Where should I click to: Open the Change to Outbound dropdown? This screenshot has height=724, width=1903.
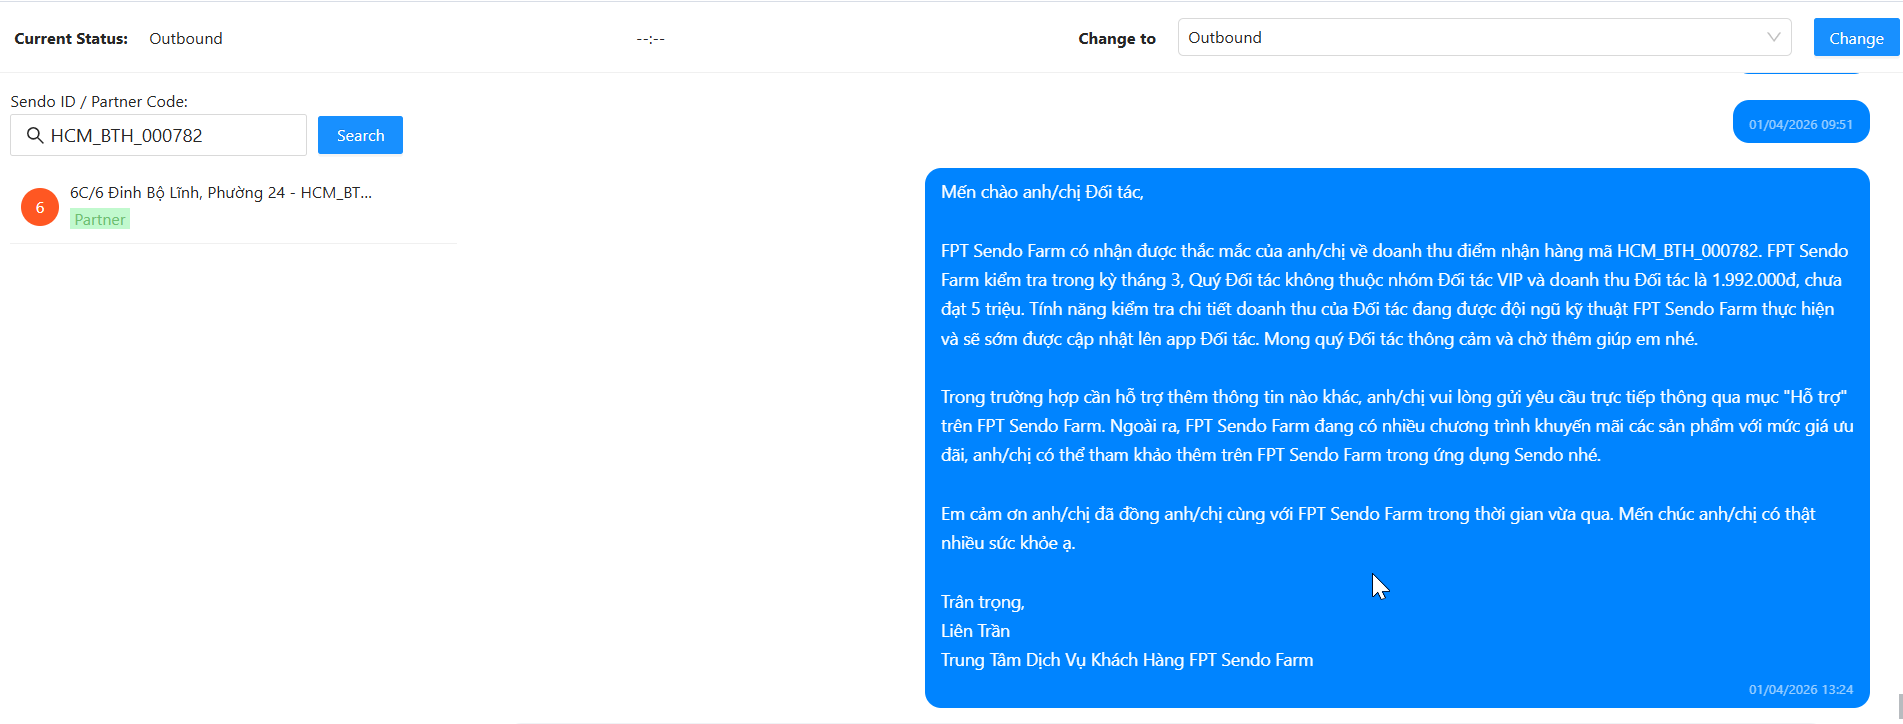[x=1484, y=37]
